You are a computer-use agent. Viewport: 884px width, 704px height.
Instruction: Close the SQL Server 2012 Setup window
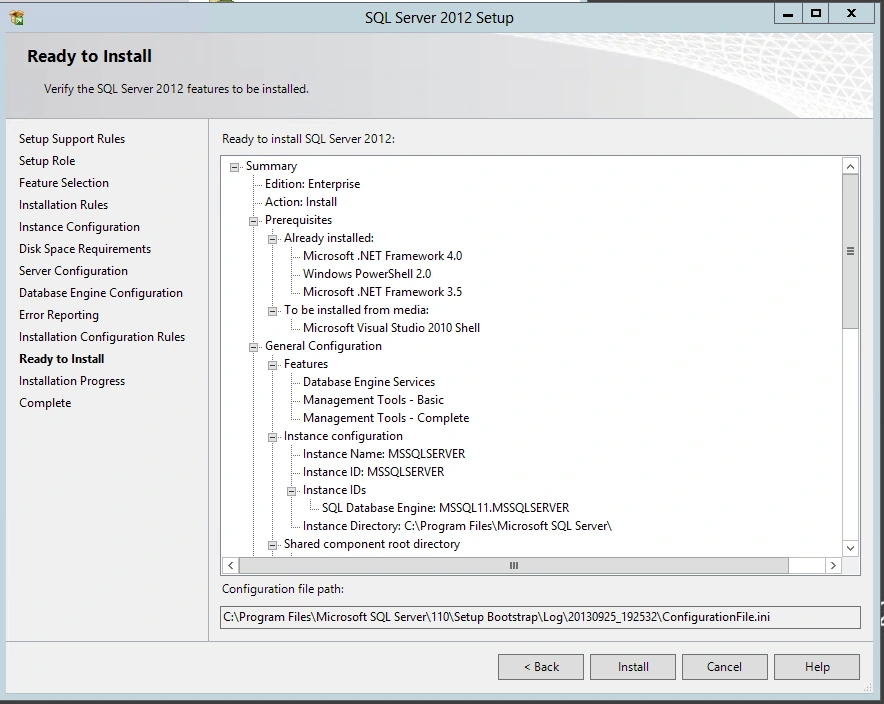851,14
